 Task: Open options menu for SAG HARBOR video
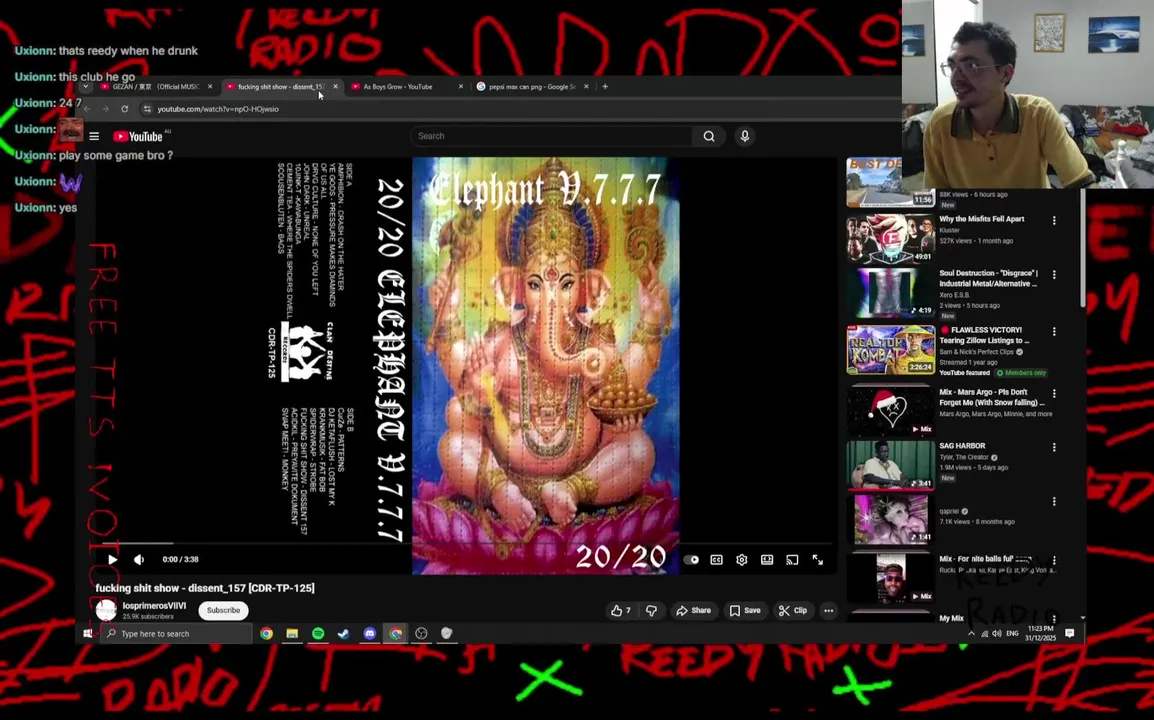1054,448
